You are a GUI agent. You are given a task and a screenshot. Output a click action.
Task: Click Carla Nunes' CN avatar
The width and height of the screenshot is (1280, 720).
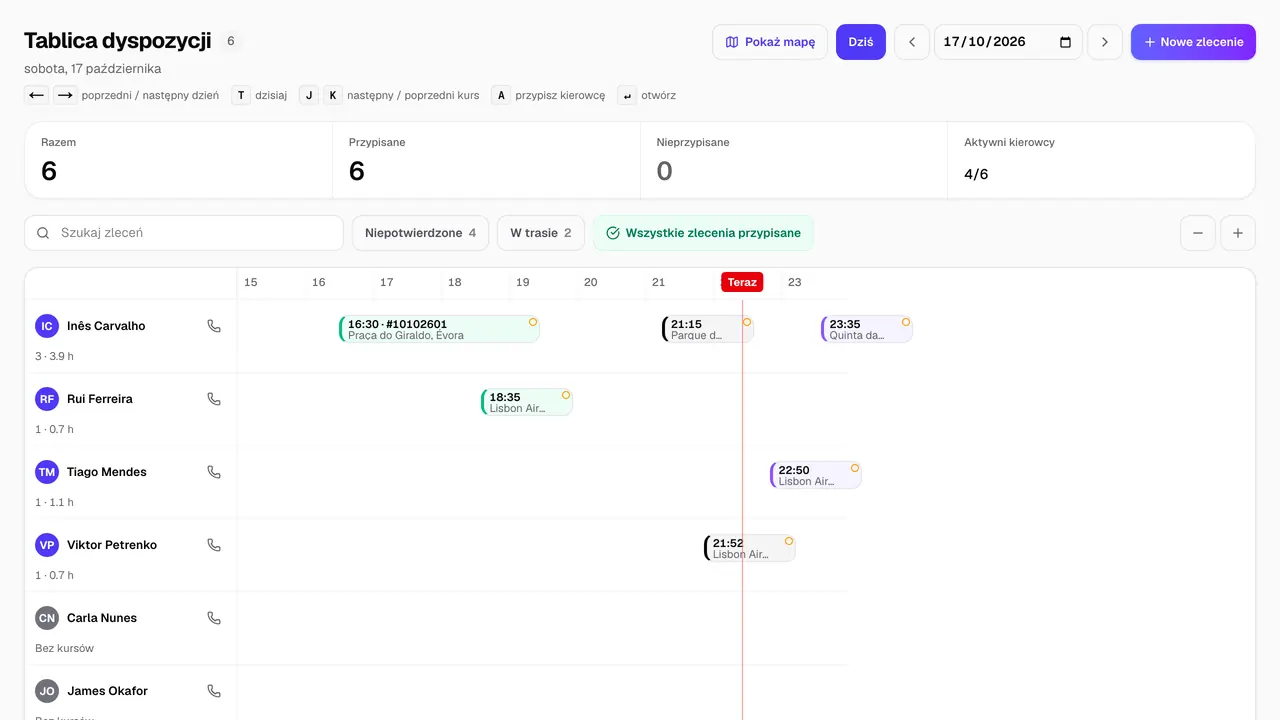click(47, 618)
